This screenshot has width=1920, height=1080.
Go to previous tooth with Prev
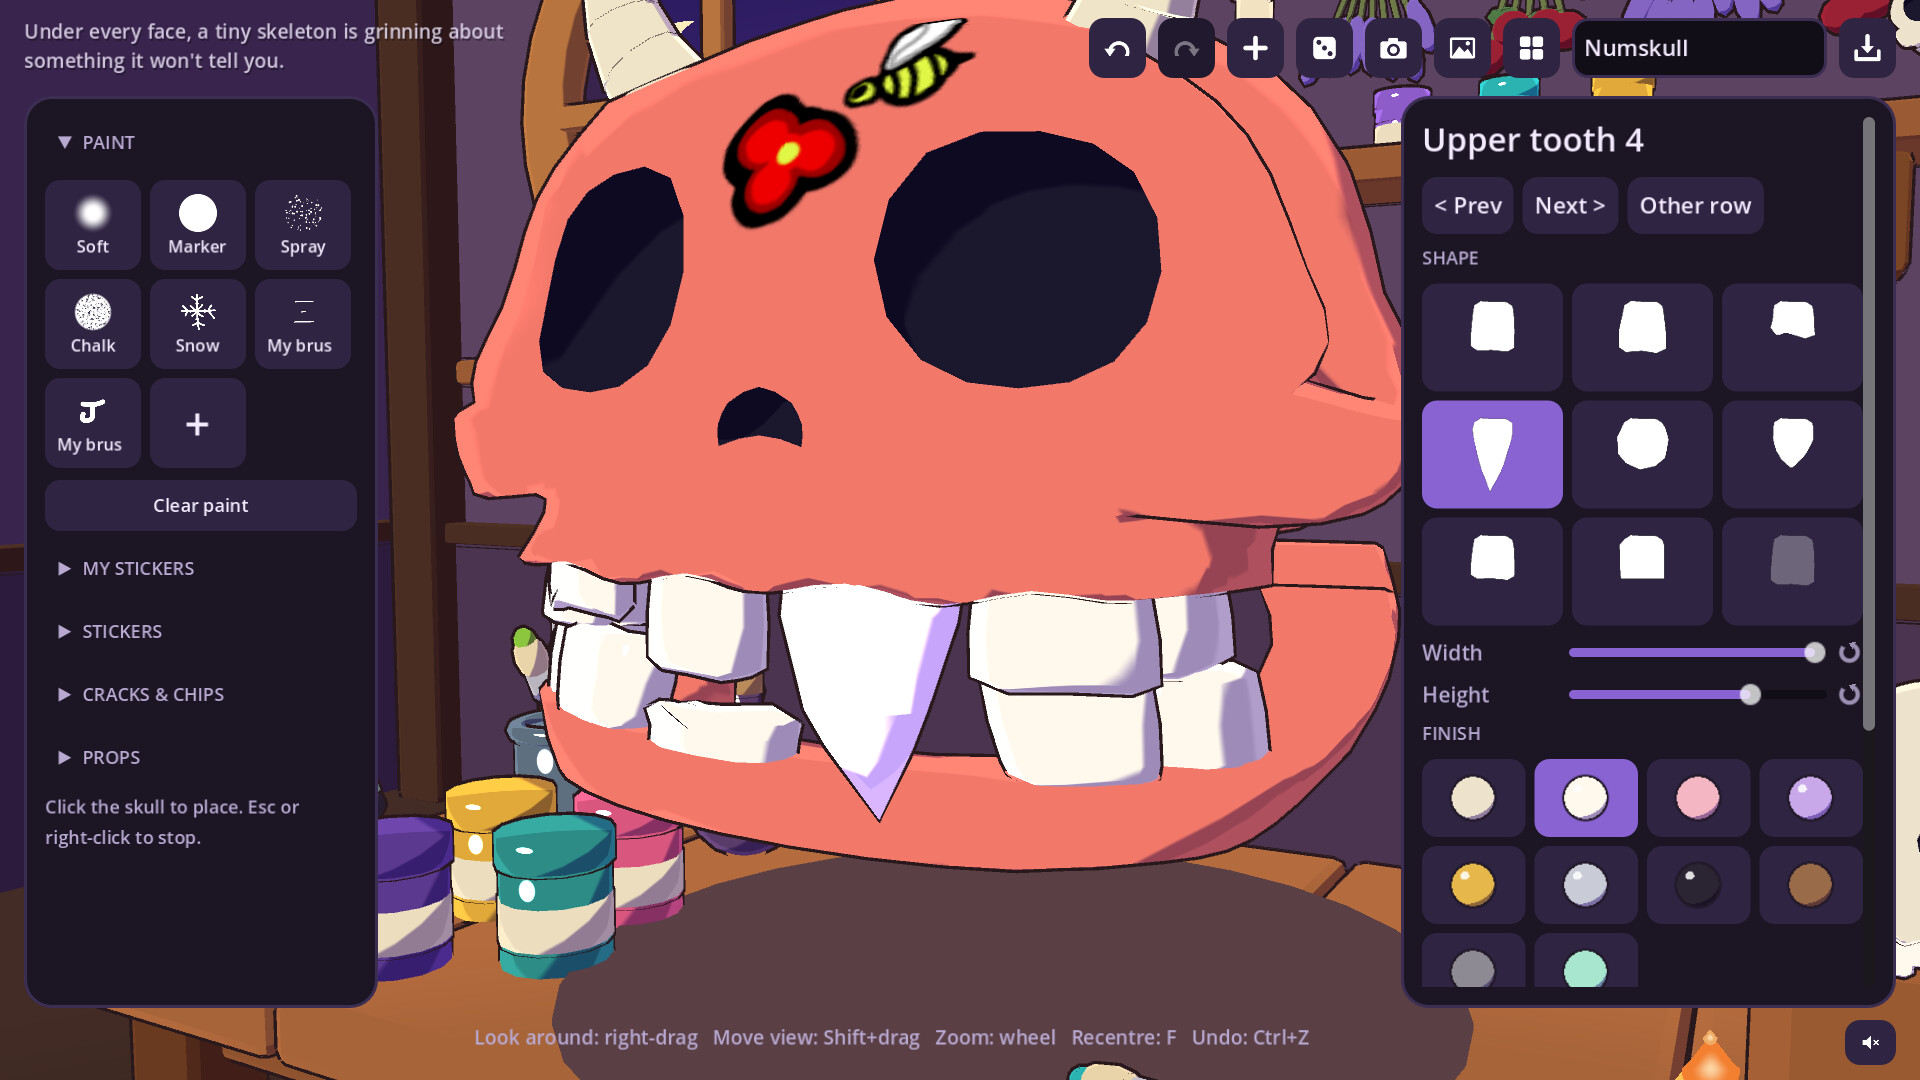pyautogui.click(x=1468, y=206)
